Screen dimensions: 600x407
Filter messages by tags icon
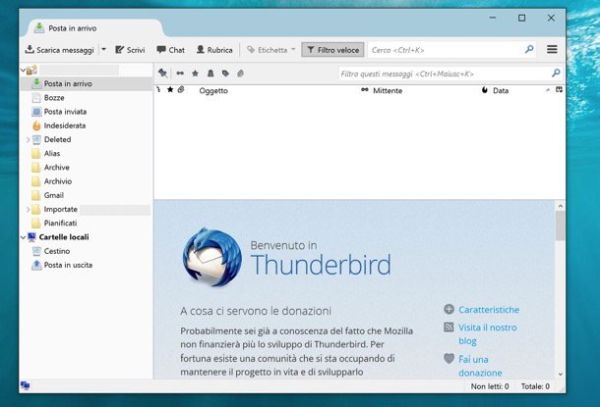click(226, 73)
